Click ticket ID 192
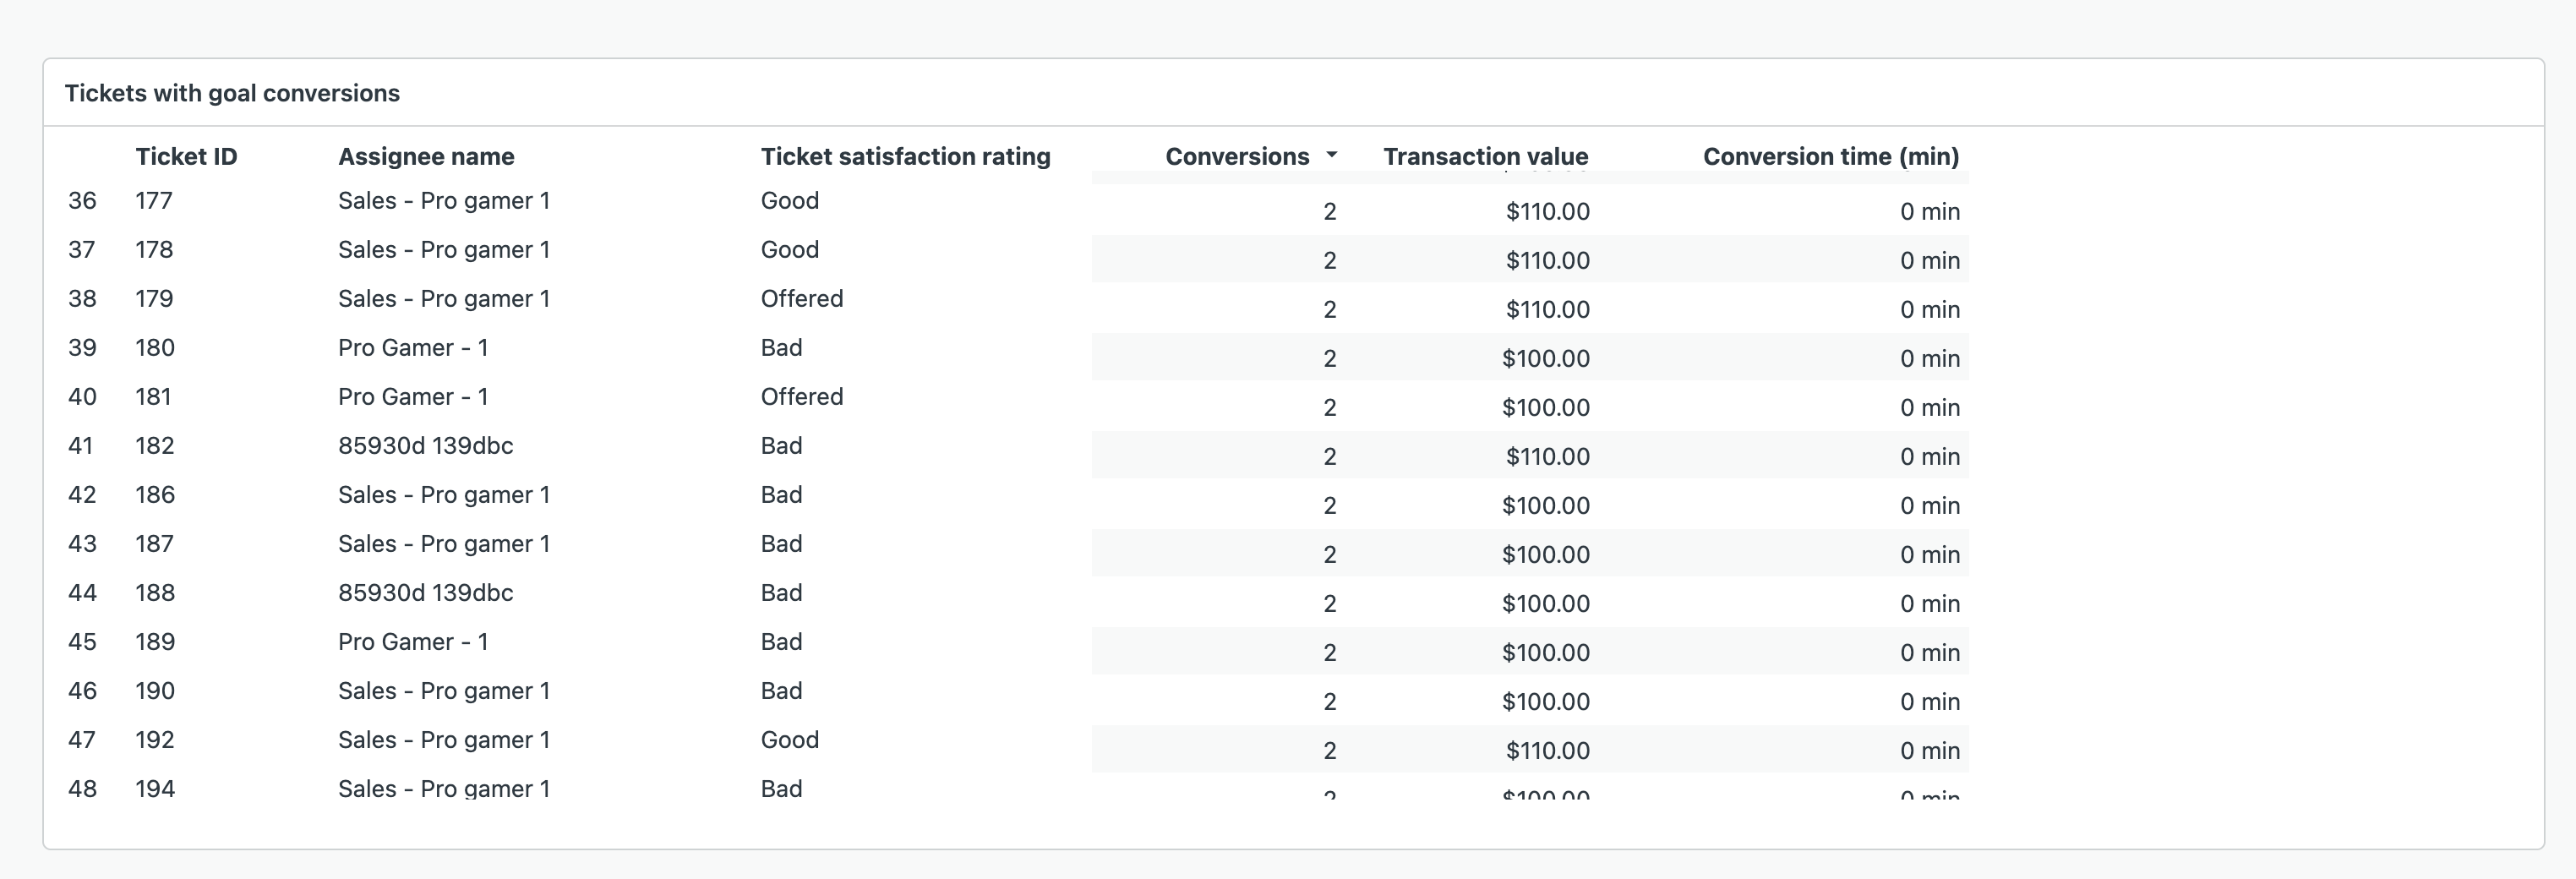 155,740
